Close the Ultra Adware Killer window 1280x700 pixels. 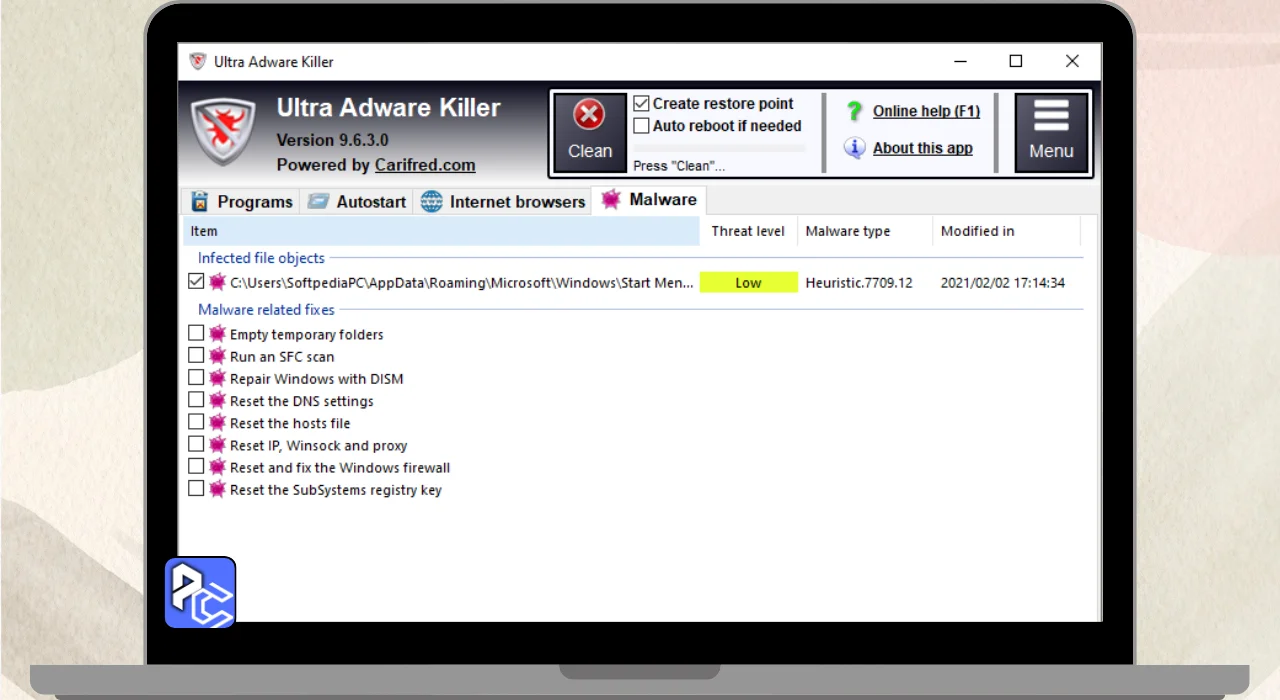(1072, 61)
